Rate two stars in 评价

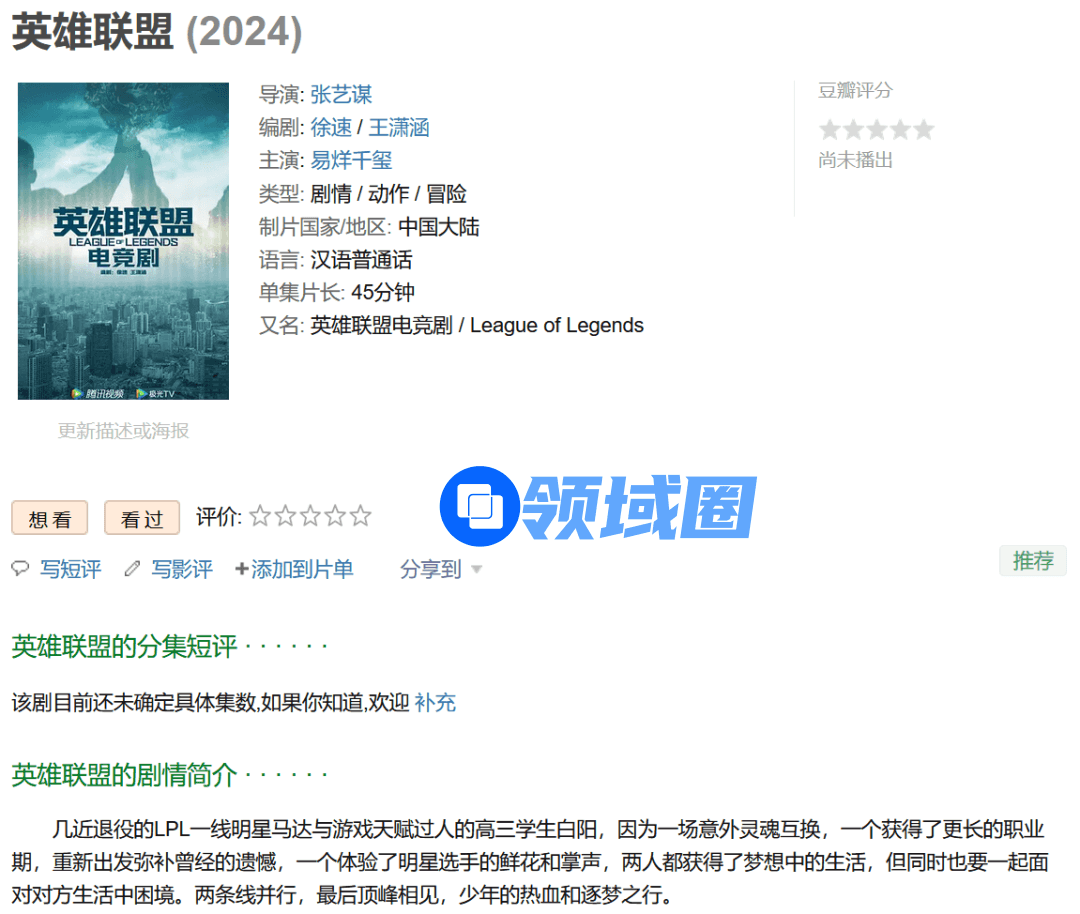click(286, 516)
